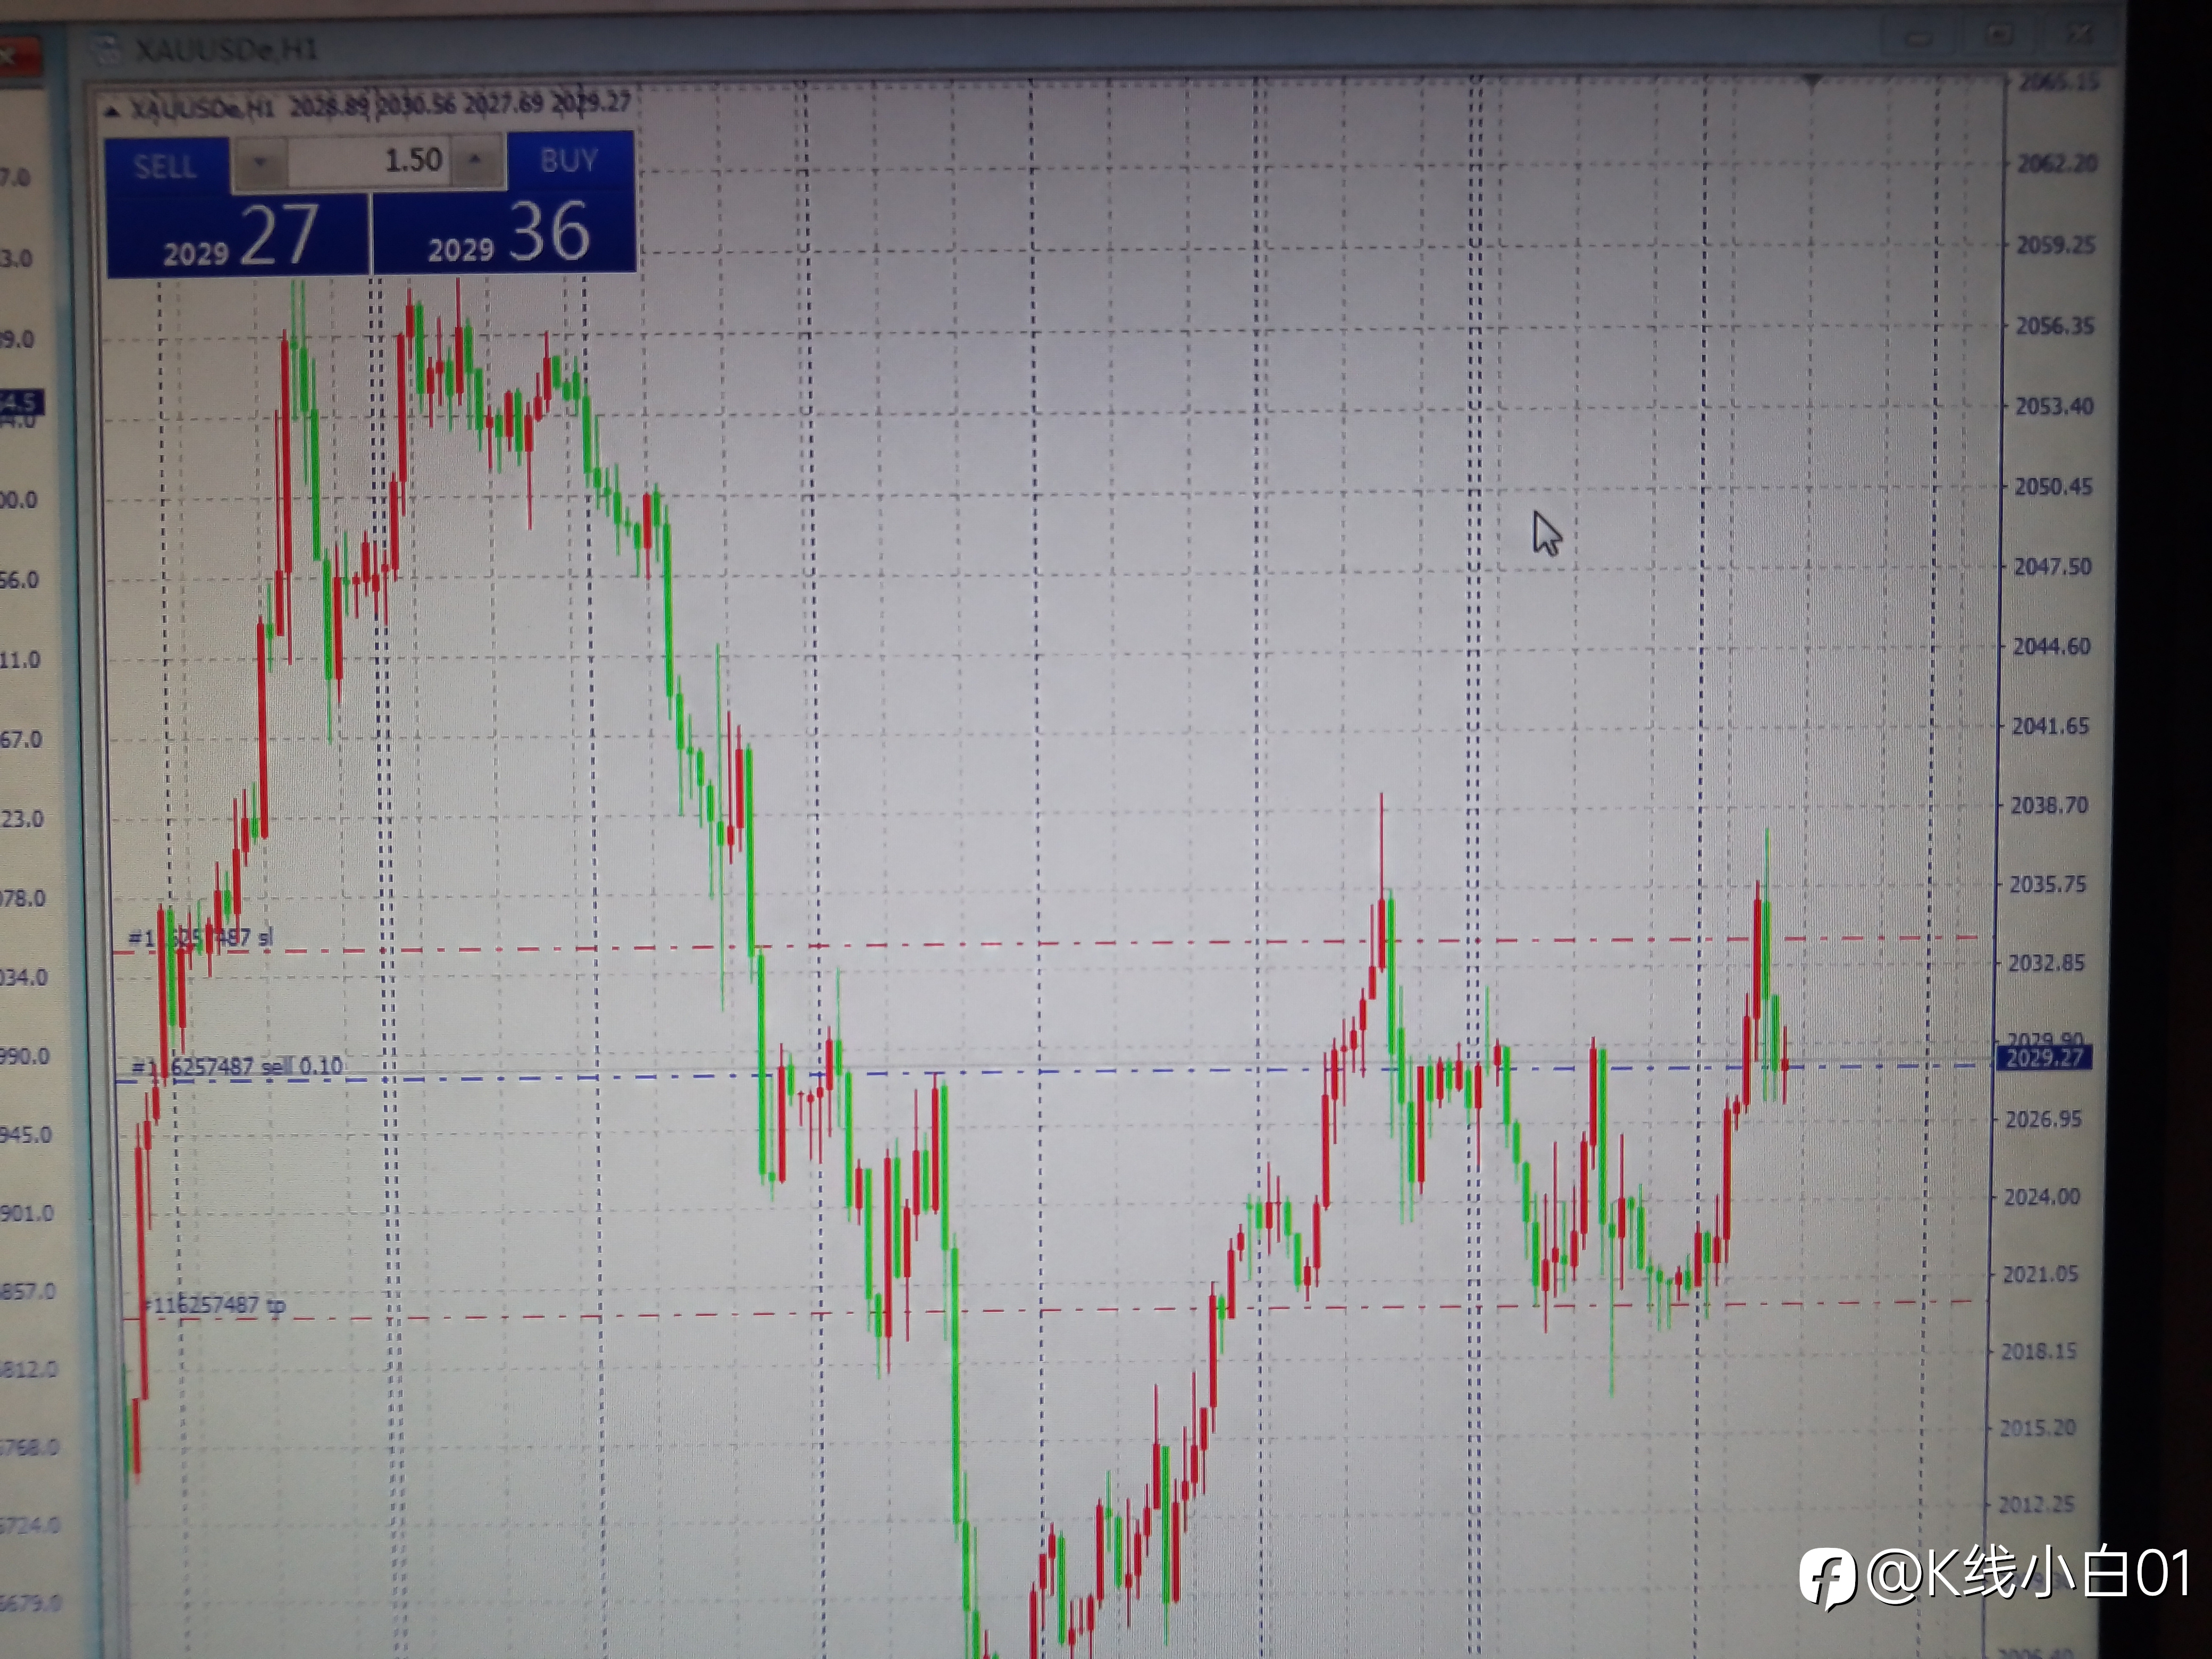Click price scale label 2032.85
The height and width of the screenshot is (1659, 2212).
click(x=2046, y=963)
